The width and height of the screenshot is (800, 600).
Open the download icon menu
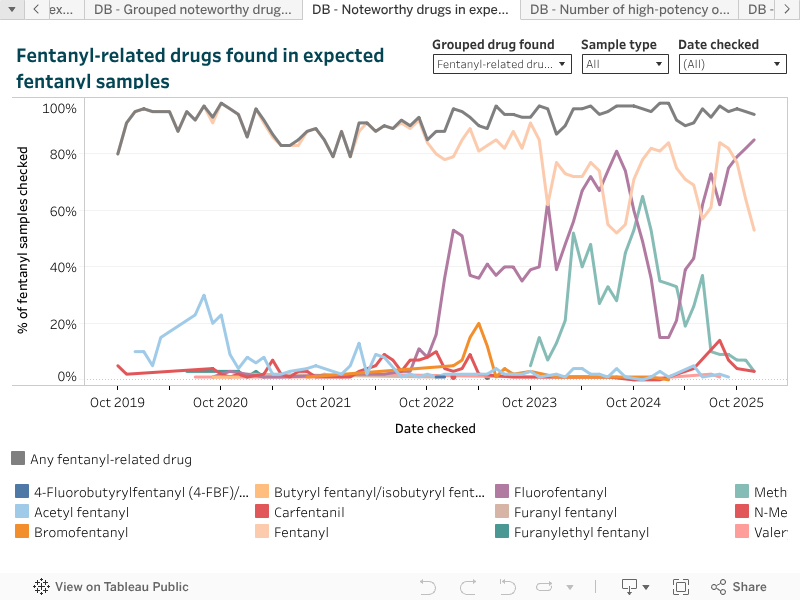point(635,587)
